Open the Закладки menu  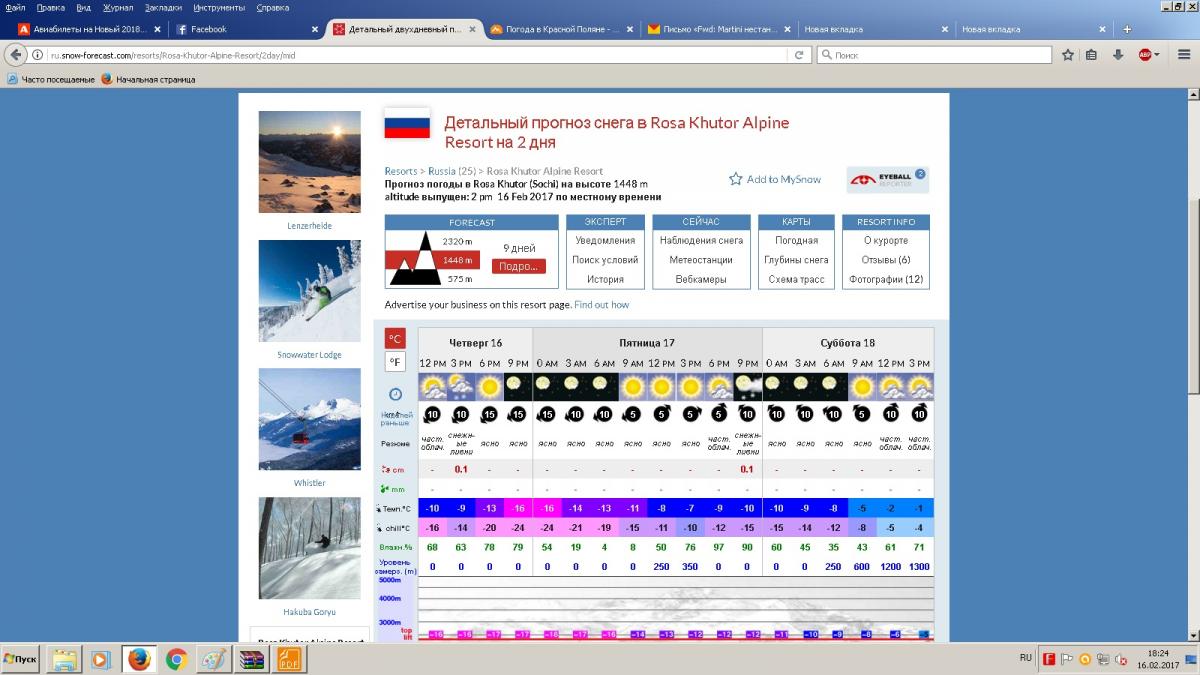163,7
